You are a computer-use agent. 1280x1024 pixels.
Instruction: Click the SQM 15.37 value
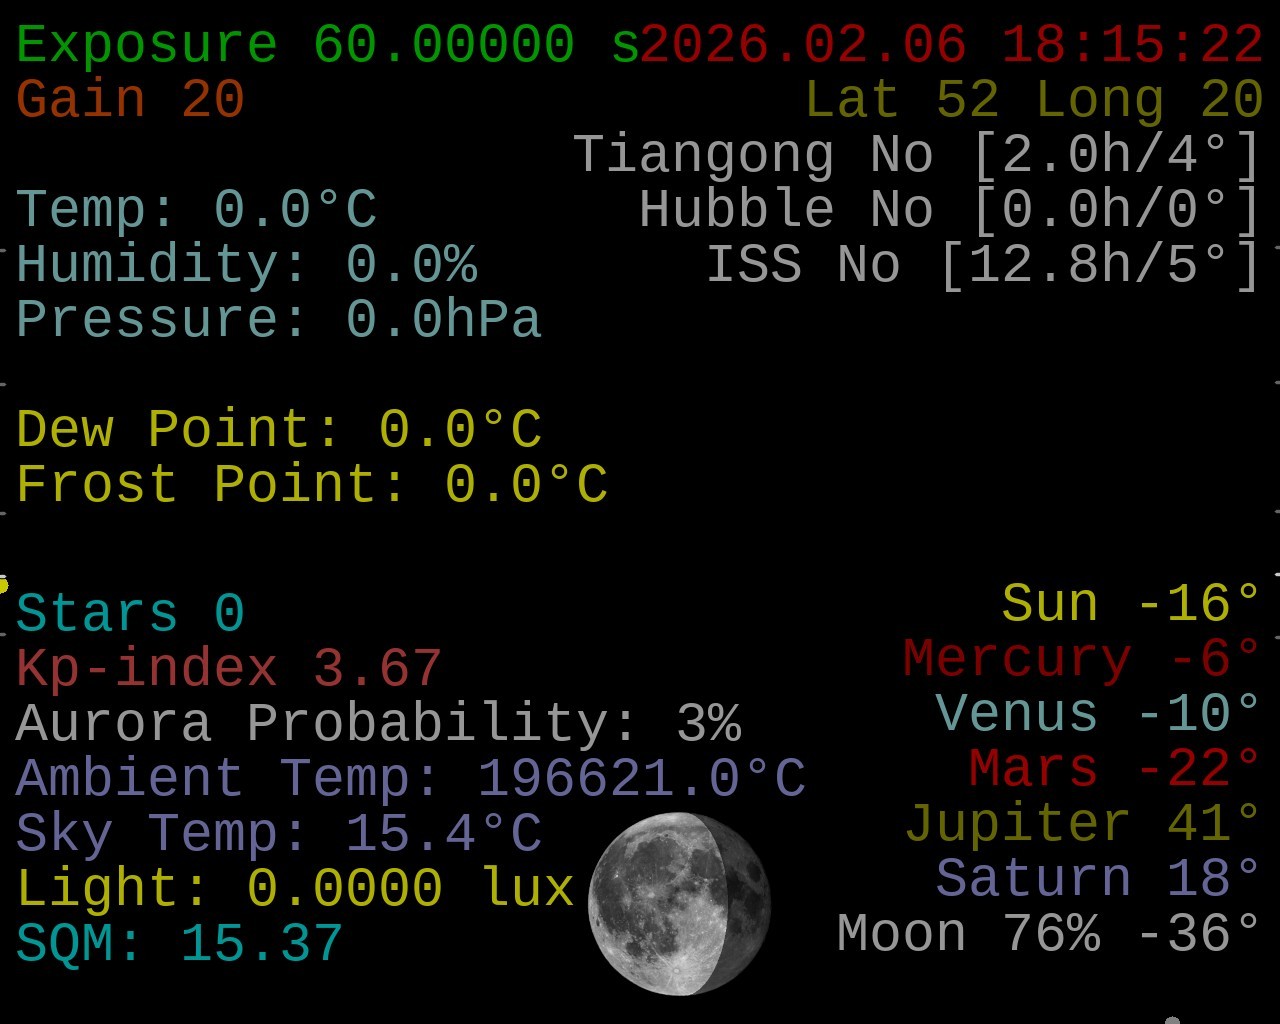click(x=180, y=944)
